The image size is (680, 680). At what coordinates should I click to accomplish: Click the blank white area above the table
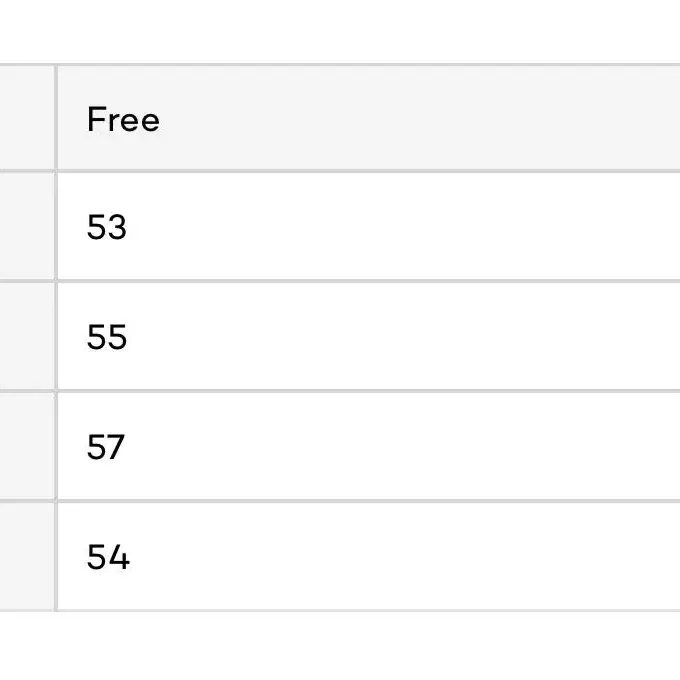tap(340, 31)
